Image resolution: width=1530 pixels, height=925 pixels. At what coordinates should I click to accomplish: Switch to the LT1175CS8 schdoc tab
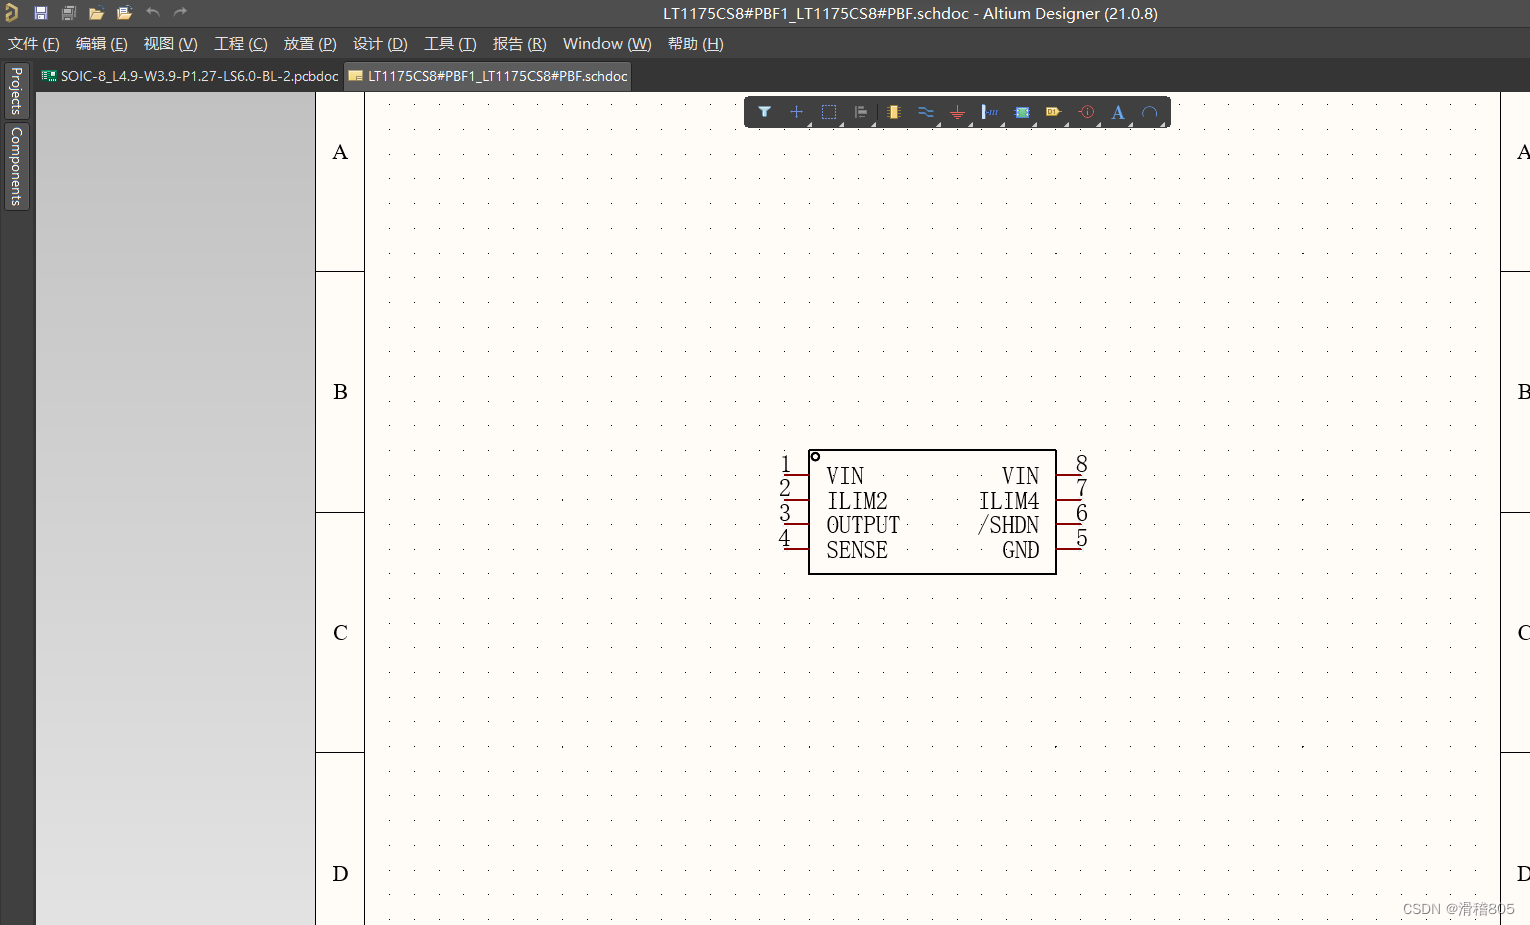pyautogui.click(x=488, y=76)
